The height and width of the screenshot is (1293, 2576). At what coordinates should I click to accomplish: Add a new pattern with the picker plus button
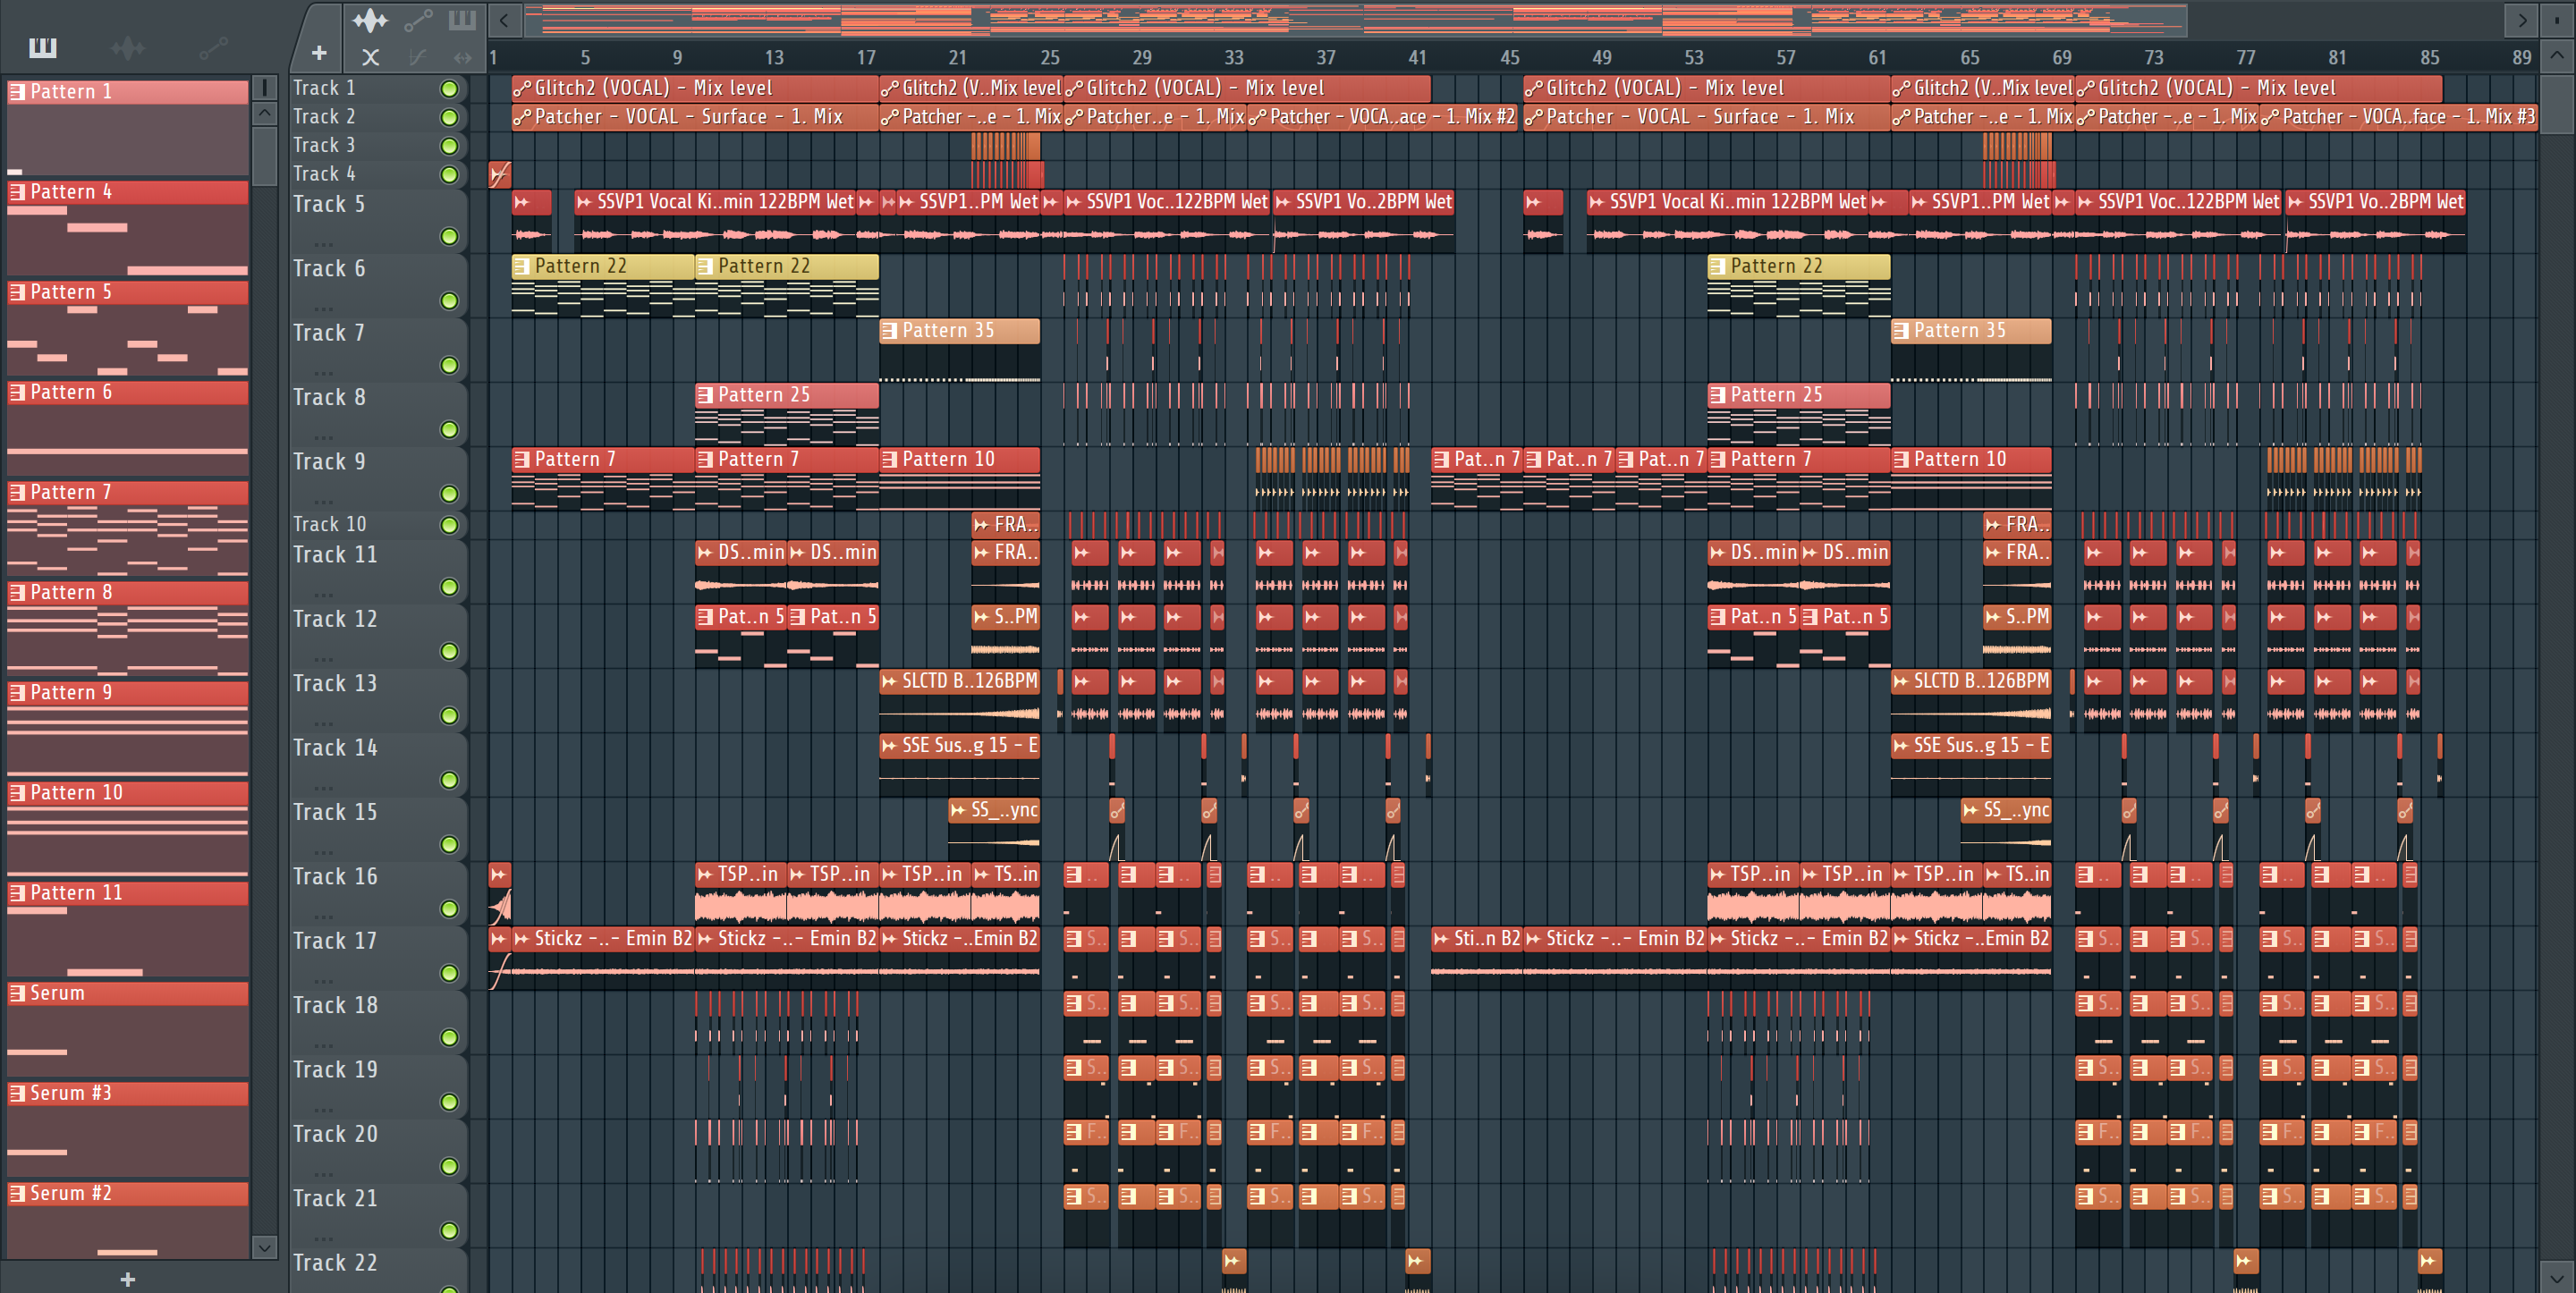(128, 1279)
